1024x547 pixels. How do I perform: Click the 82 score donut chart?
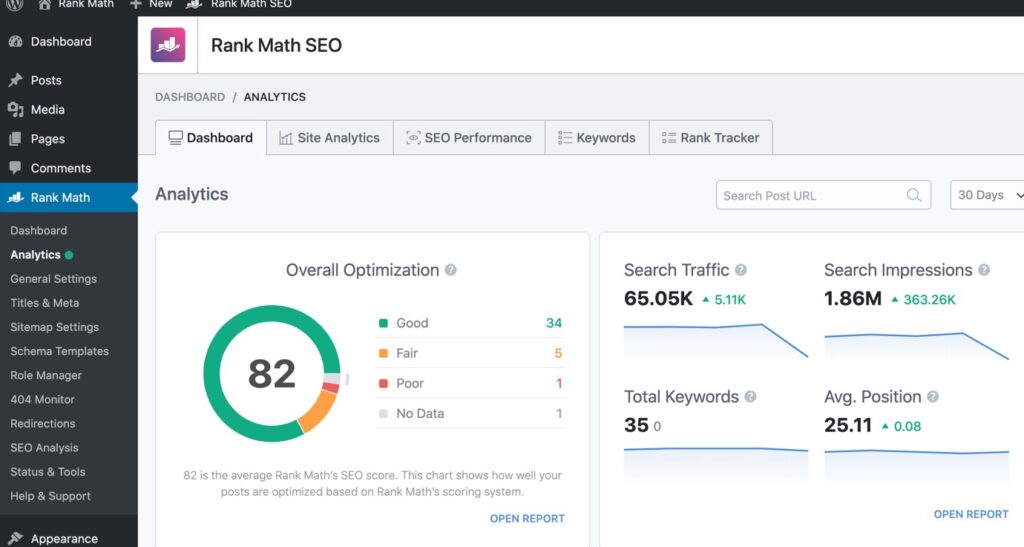coord(272,373)
